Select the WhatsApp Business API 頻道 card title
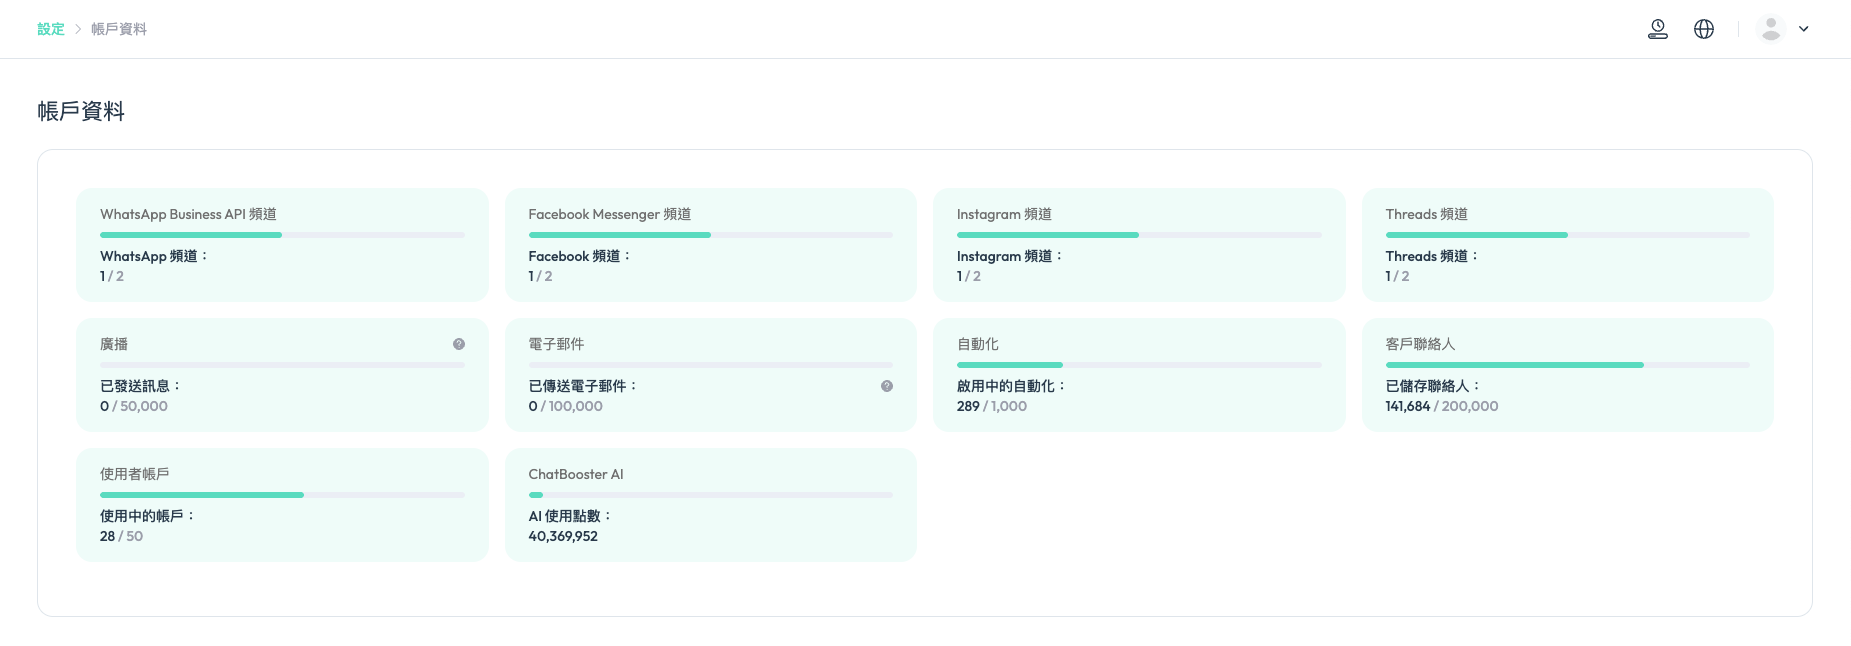The width and height of the screenshot is (1851, 646). [188, 214]
